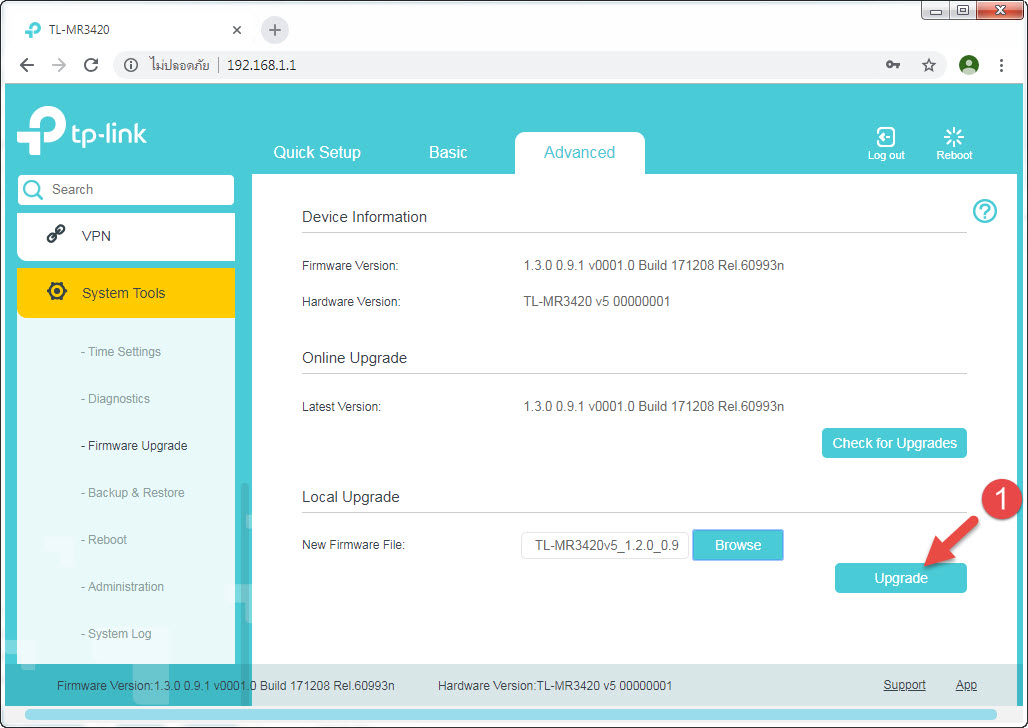Viewport: 1028px width, 728px height.
Task: Click the New Firmware File field
Action: 605,545
